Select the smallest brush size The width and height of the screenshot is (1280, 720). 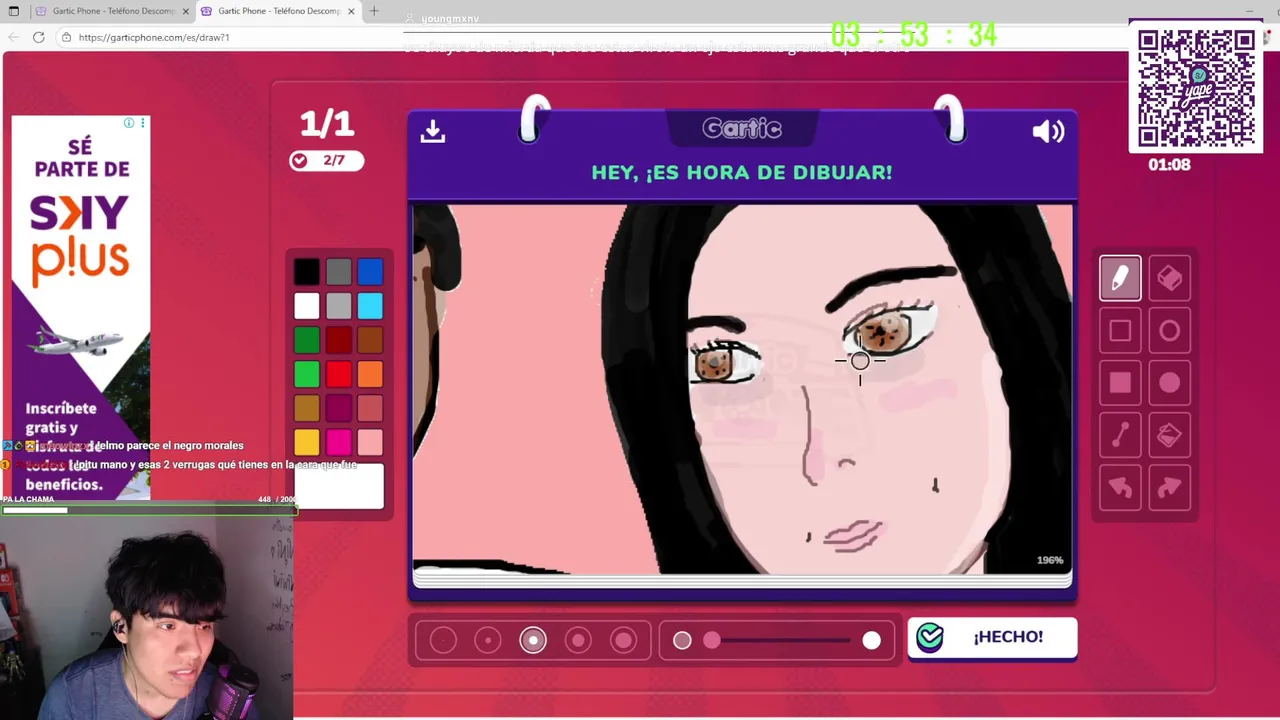443,640
